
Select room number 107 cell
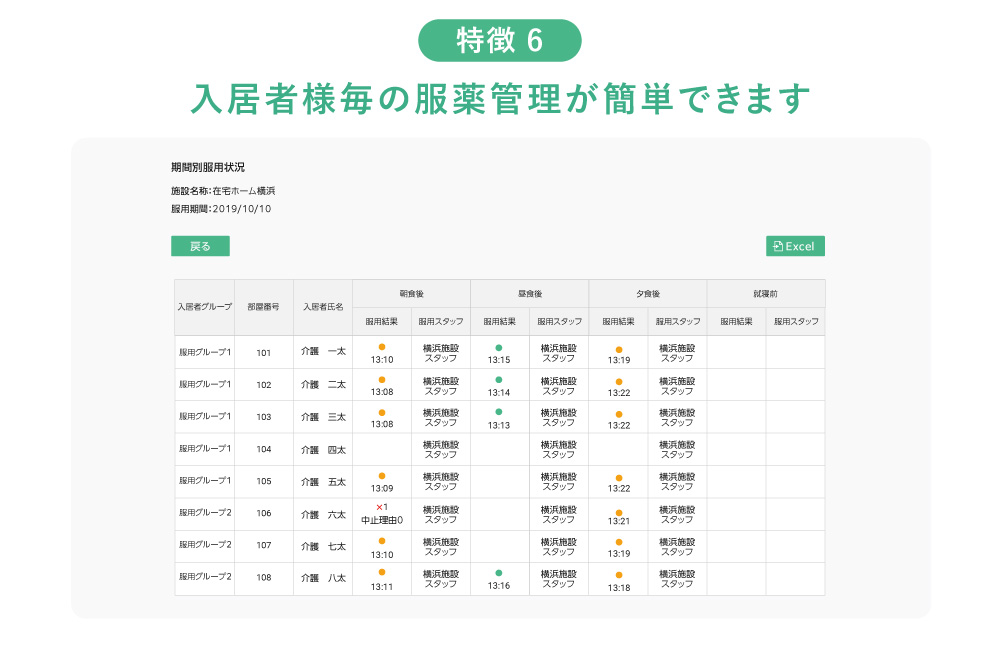point(263,545)
